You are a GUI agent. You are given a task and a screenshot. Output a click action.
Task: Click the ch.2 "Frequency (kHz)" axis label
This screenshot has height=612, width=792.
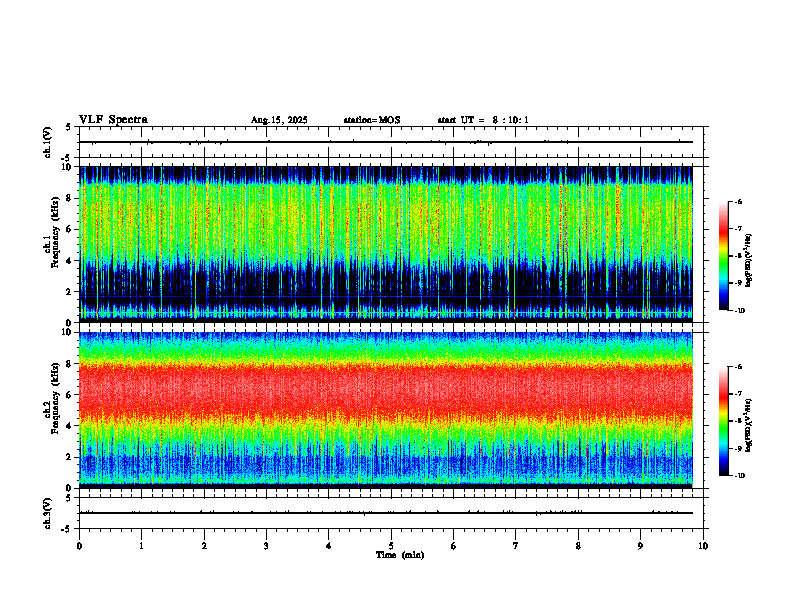pos(55,396)
